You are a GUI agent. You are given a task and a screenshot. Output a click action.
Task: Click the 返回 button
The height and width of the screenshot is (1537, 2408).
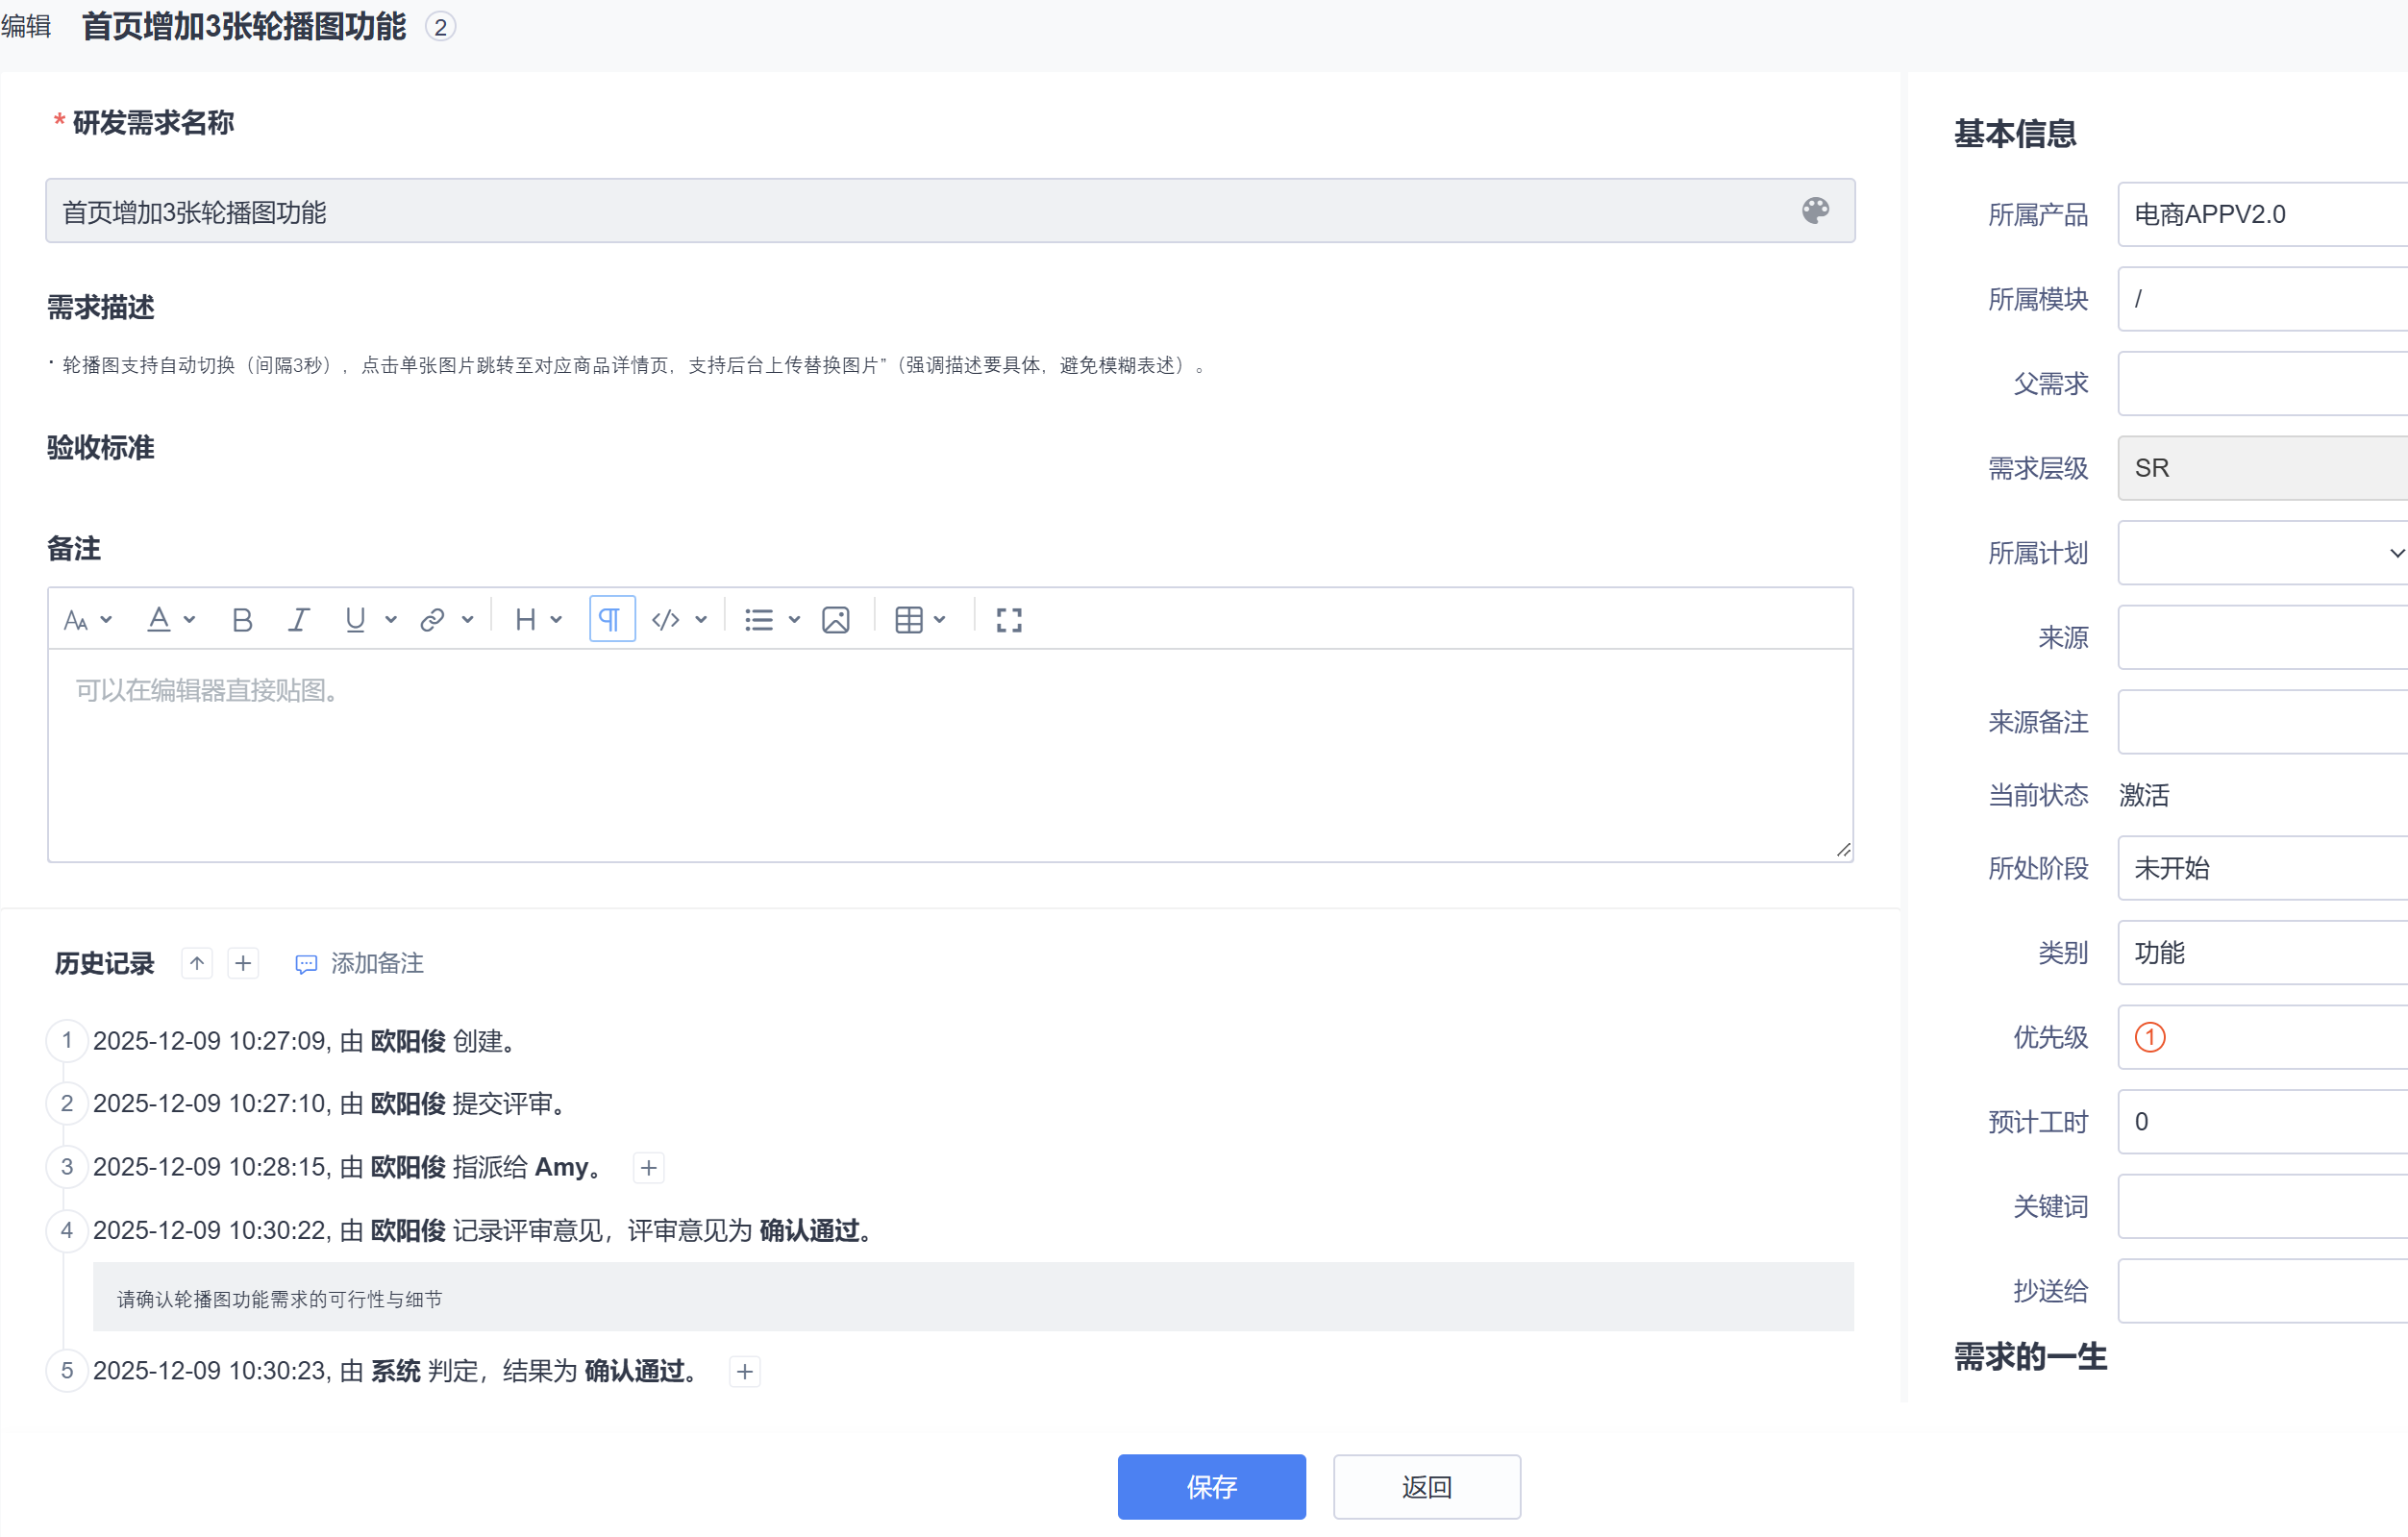(1426, 1487)
